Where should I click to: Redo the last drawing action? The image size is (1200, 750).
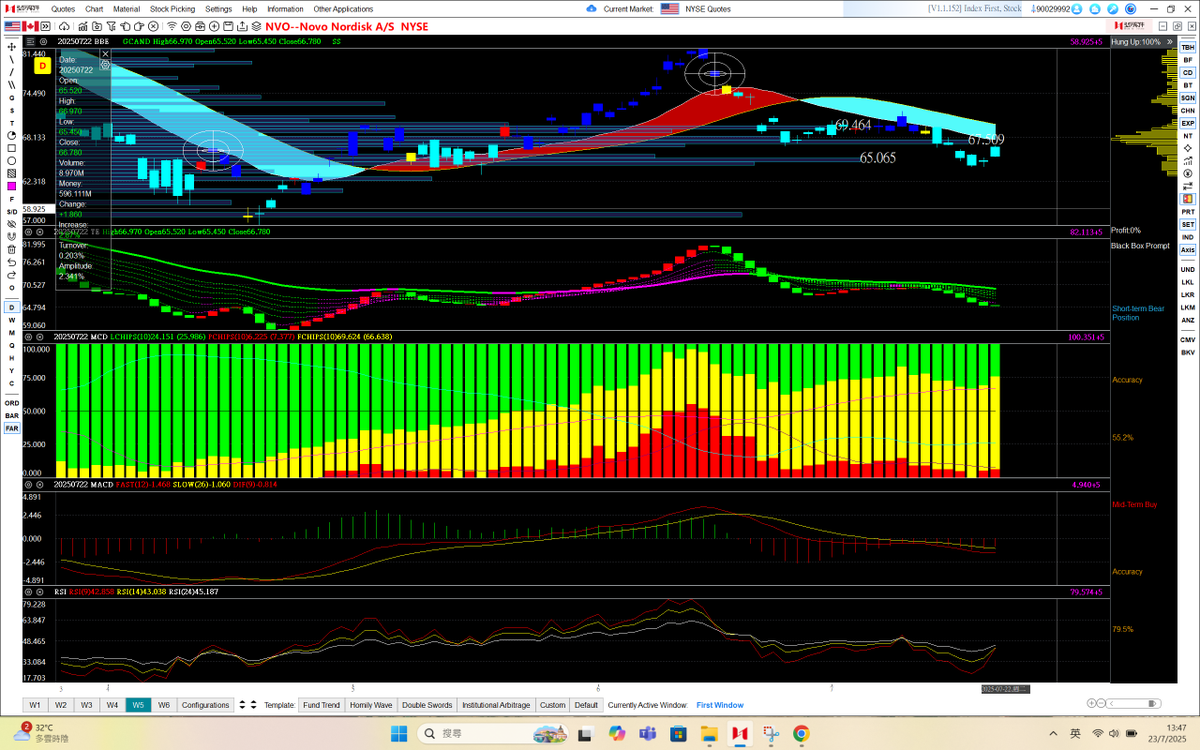[11, 275]
